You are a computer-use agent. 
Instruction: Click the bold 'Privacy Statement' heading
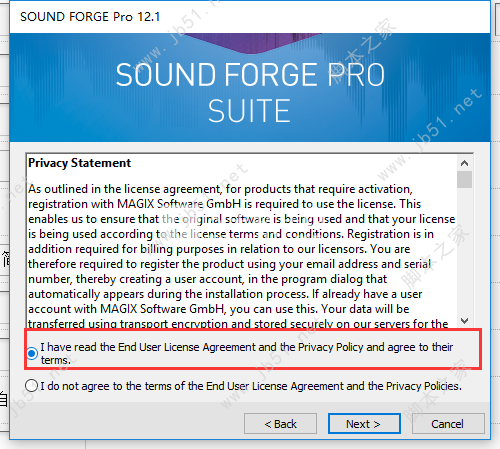point(79,163)
